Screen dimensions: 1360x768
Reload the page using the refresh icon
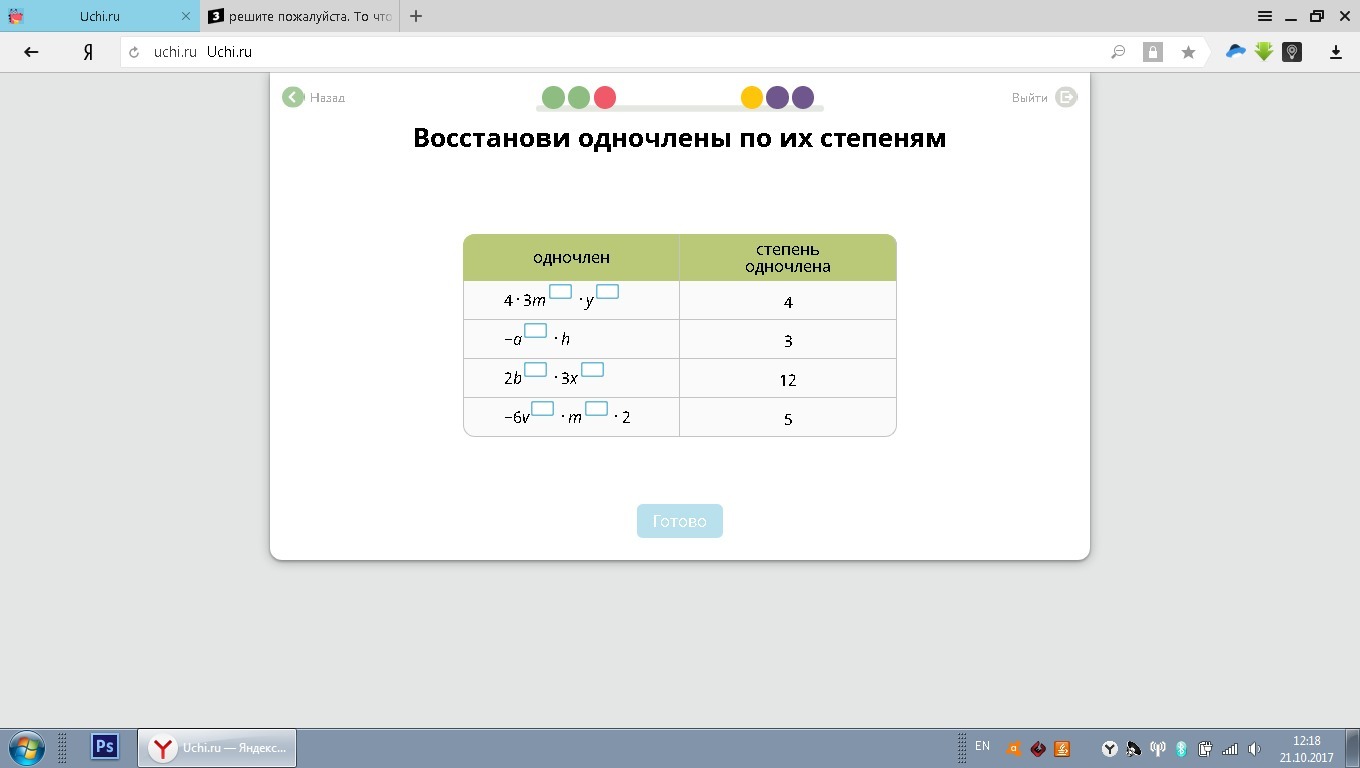(x=134, y=52)
